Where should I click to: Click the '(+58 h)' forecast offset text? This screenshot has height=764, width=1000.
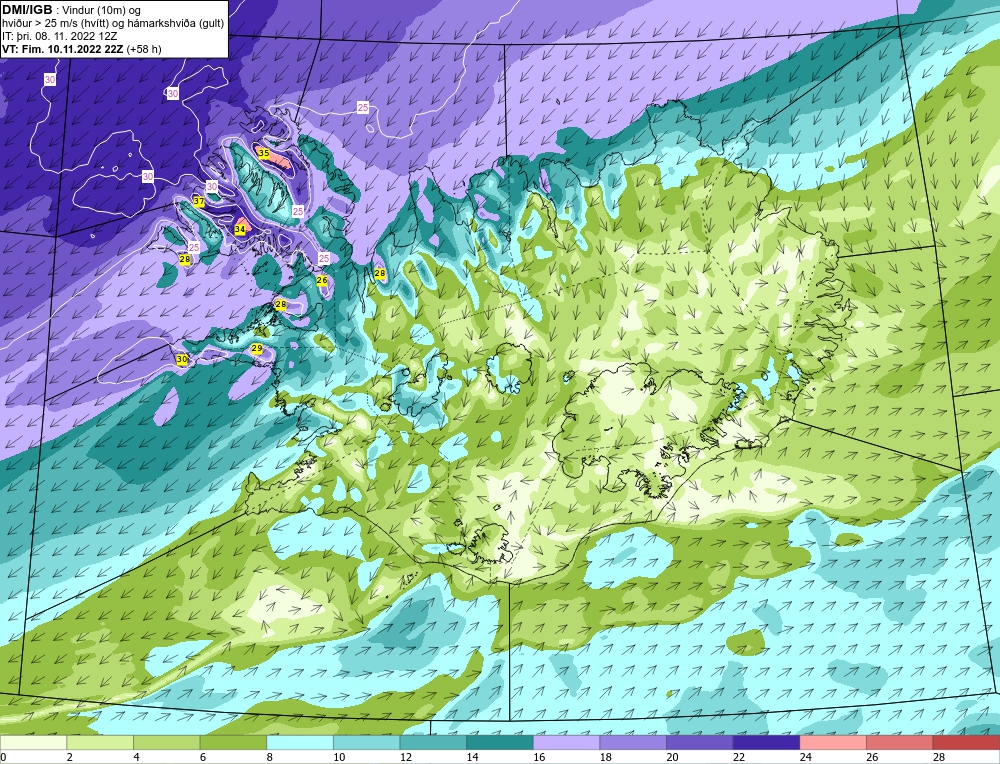click(x=144, y=49)
